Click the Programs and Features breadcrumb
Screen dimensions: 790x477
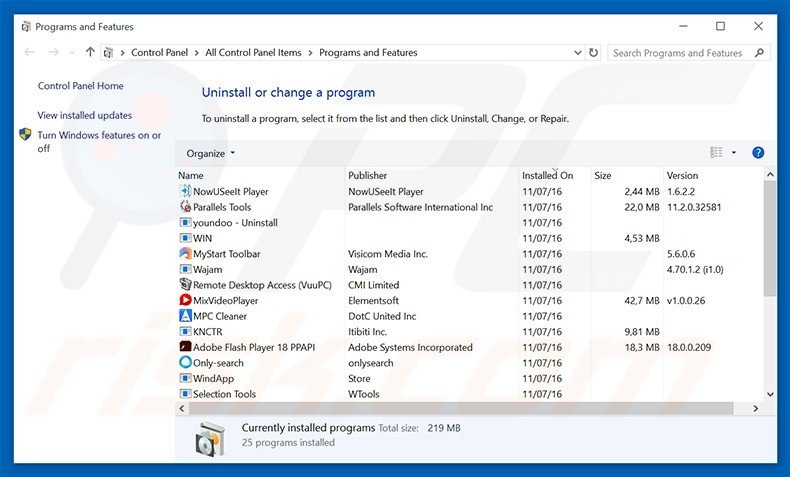pos(368,52)
